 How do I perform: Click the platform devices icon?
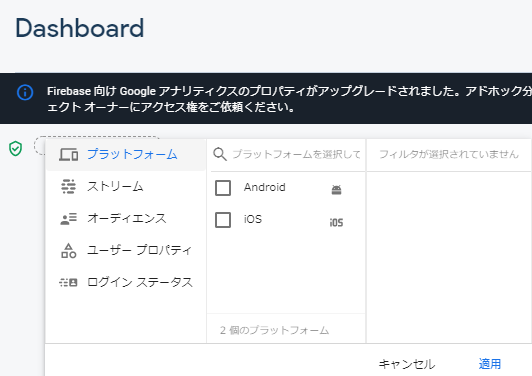[x=69, y=155]
